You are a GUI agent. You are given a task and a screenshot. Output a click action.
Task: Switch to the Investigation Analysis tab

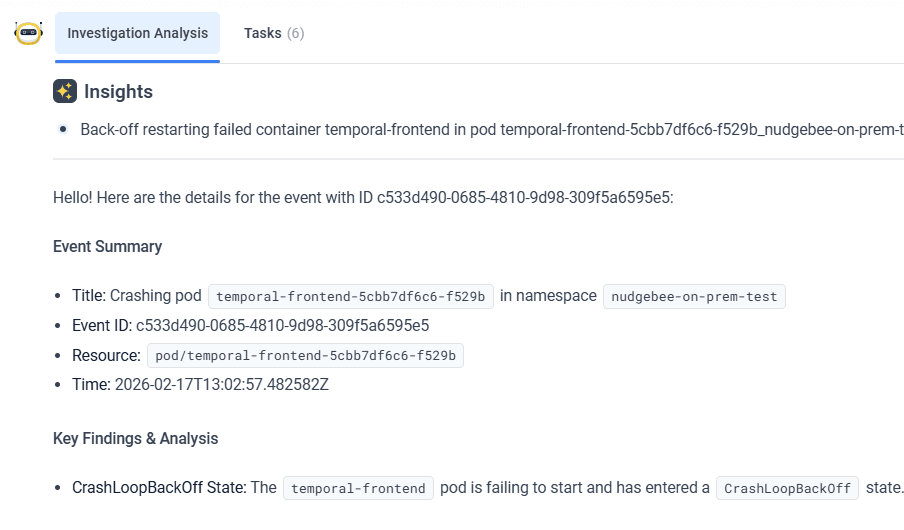(x=138, y=33)
